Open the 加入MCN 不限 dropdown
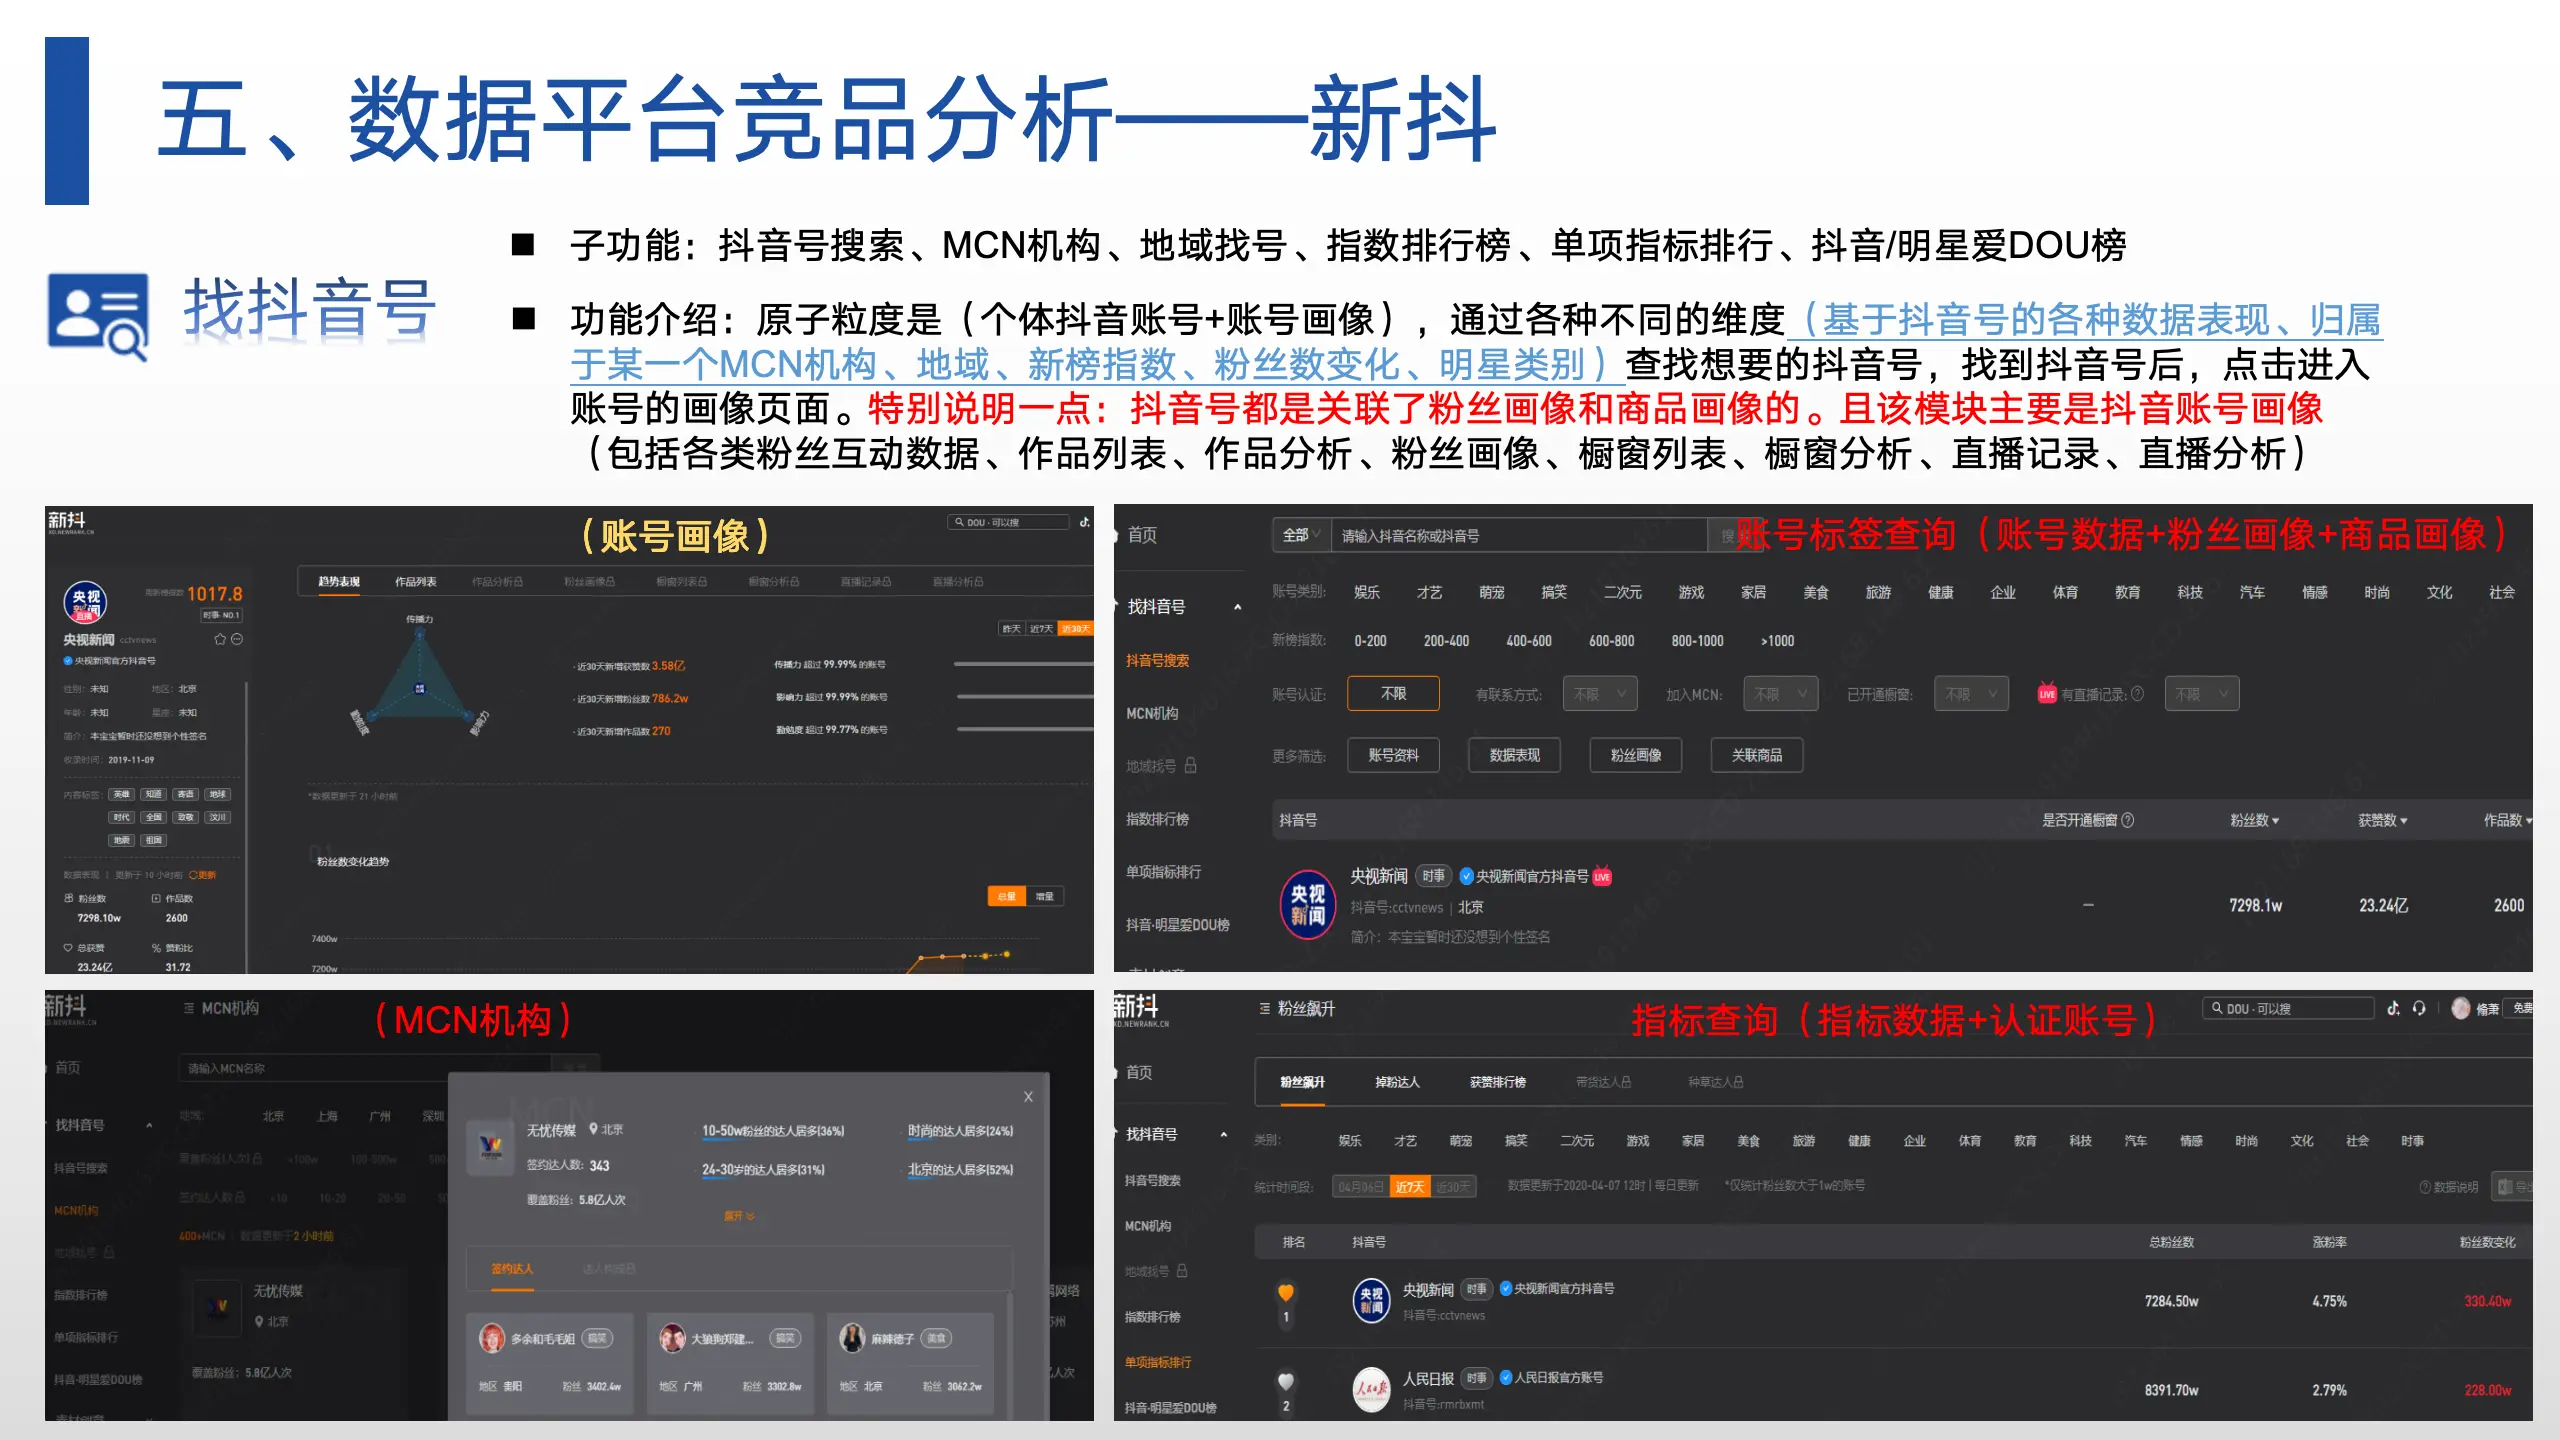The height and width of the screenshot is (1440, 2560). (1780, 694)
